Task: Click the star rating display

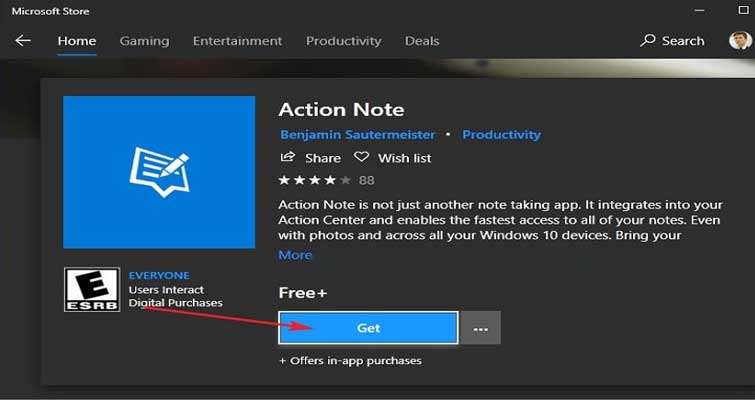Action: click(315, 181)
